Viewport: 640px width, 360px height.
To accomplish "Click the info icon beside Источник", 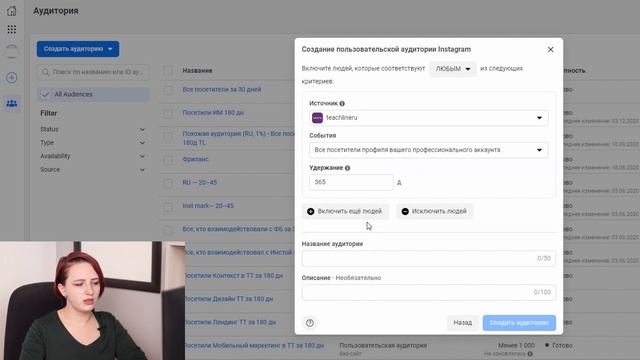I will [342, 104].
